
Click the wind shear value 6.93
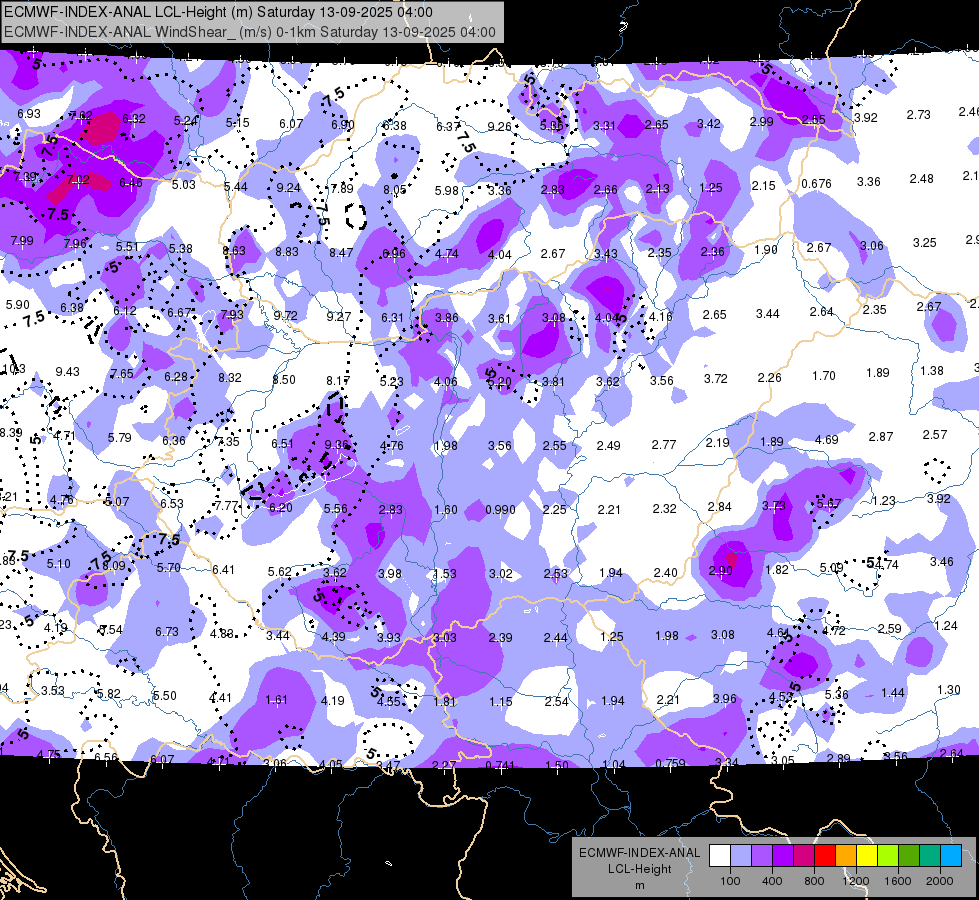pyautogui.click(x=29, y=114)
